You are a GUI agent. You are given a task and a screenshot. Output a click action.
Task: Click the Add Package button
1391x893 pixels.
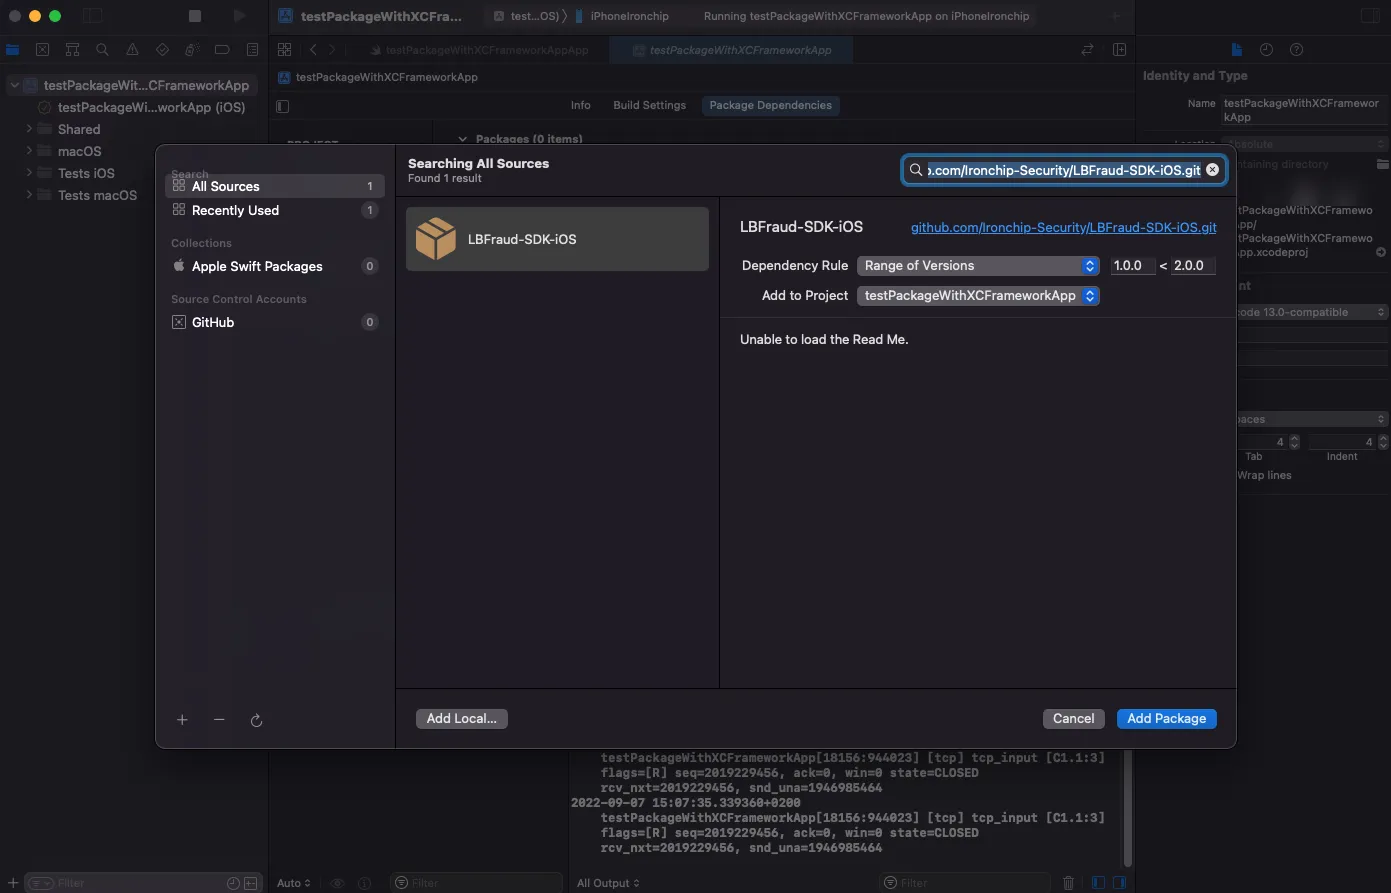pos(1166,718)
